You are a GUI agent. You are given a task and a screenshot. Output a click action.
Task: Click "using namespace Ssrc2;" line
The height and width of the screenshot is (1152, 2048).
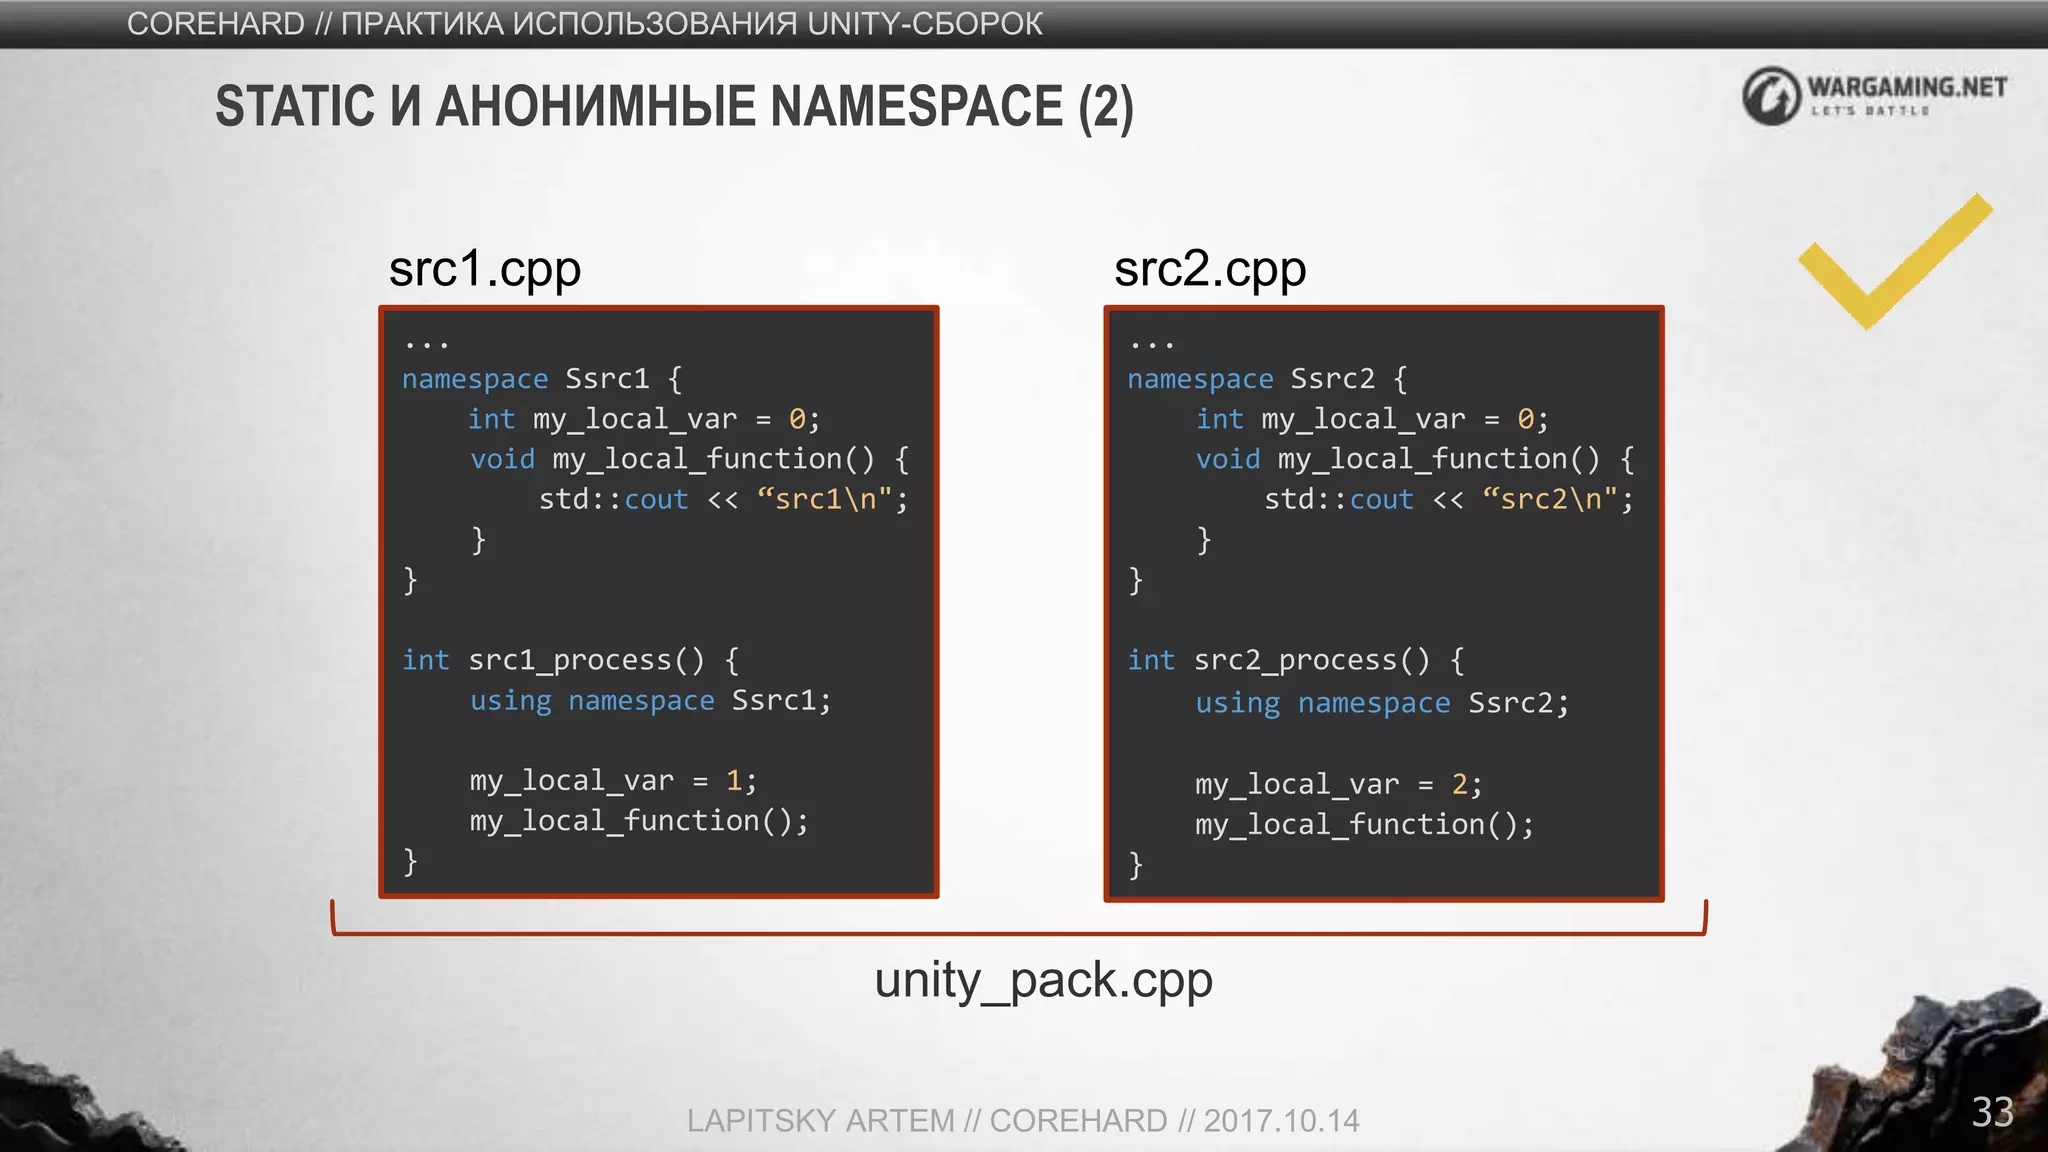tap(1383, 704)
